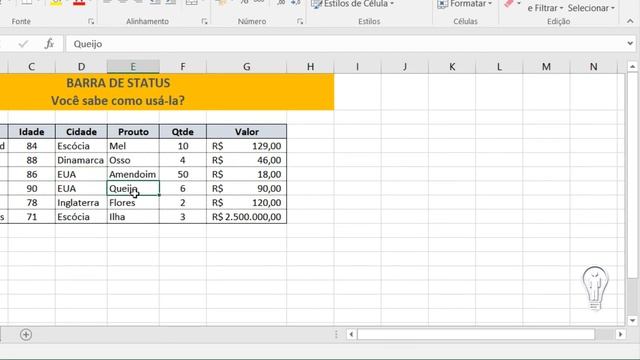Open the Formatar dropdown
The height and width of the screenshot is (360, 640).
[465, 4]
